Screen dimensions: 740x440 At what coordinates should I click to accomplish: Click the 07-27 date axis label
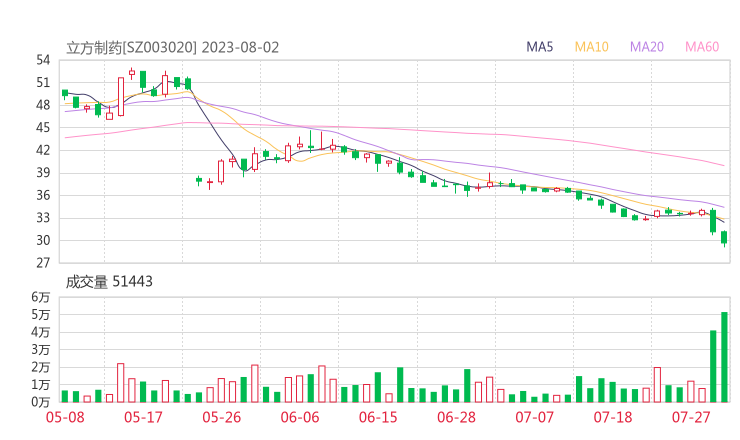691,417
